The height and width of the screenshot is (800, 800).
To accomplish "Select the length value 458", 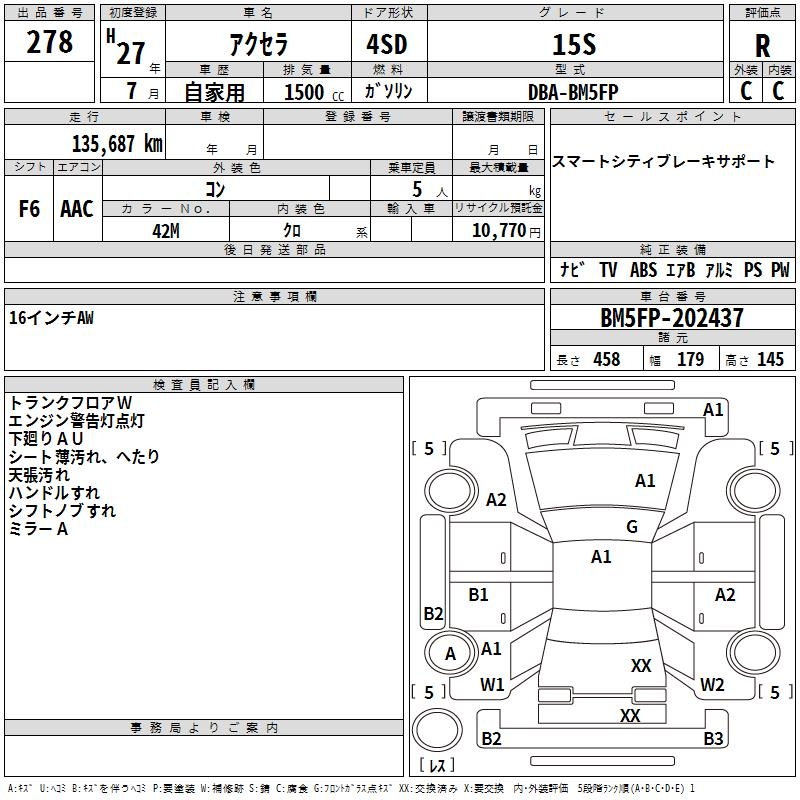I will [607, 359].
